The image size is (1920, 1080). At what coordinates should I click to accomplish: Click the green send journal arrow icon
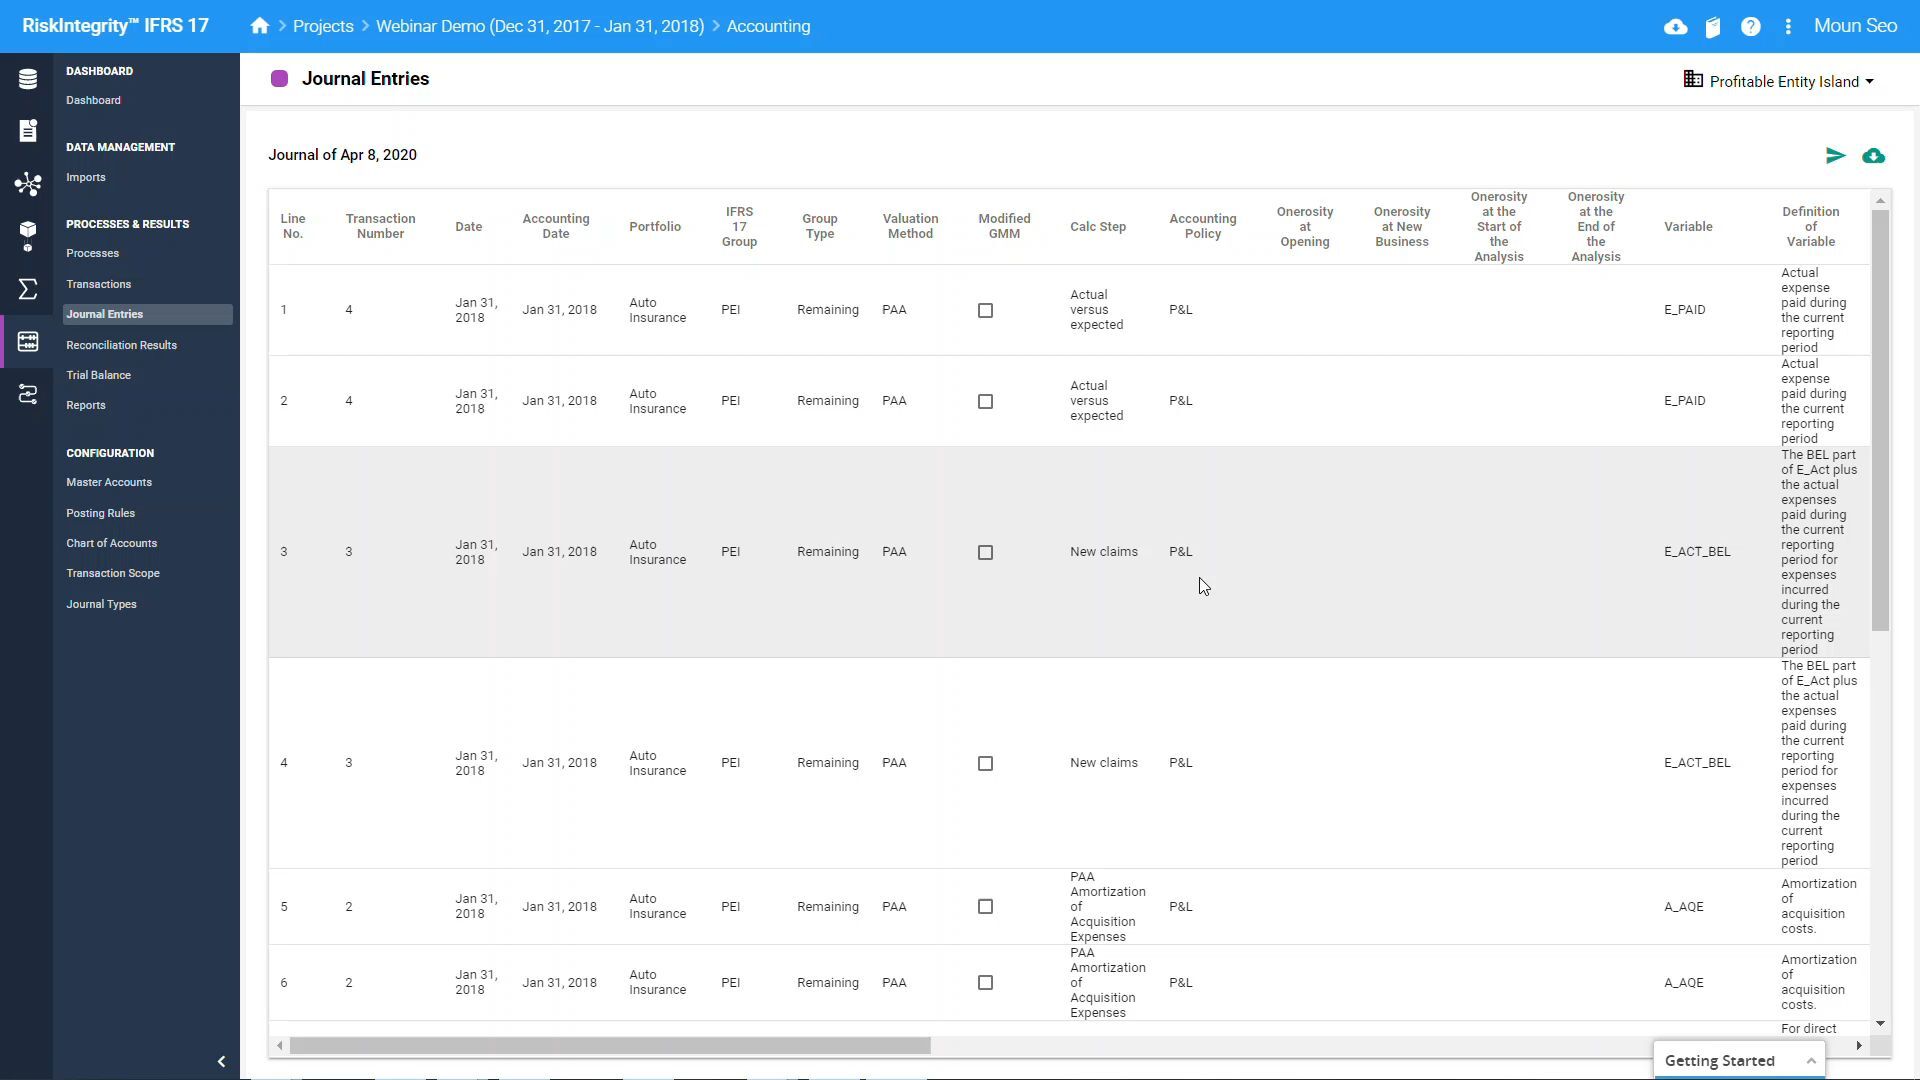click(1835, 156)
